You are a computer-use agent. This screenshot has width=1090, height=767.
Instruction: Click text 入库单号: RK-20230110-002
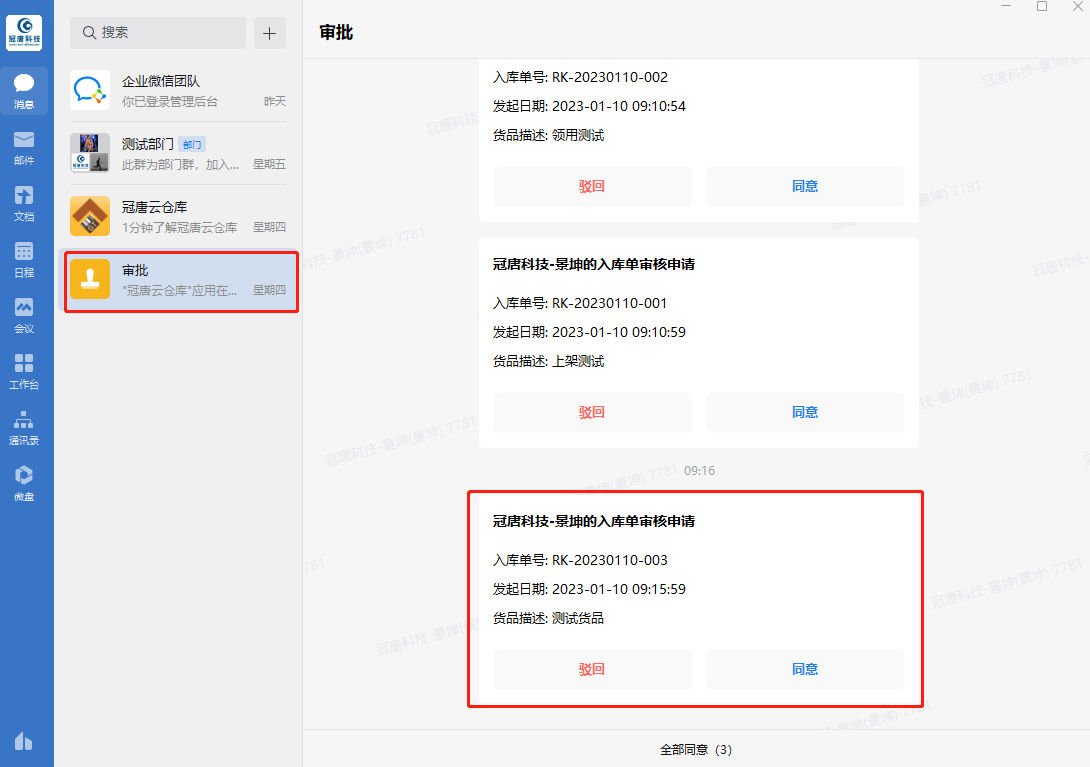pos(580,77)
